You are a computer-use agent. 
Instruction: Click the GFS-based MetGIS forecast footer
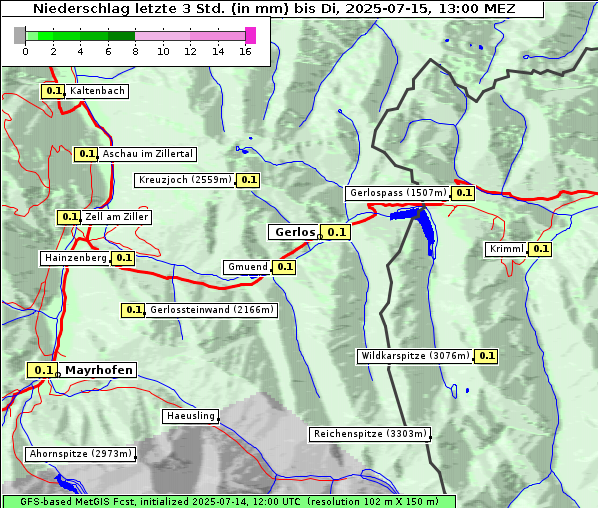pos(229,502)
